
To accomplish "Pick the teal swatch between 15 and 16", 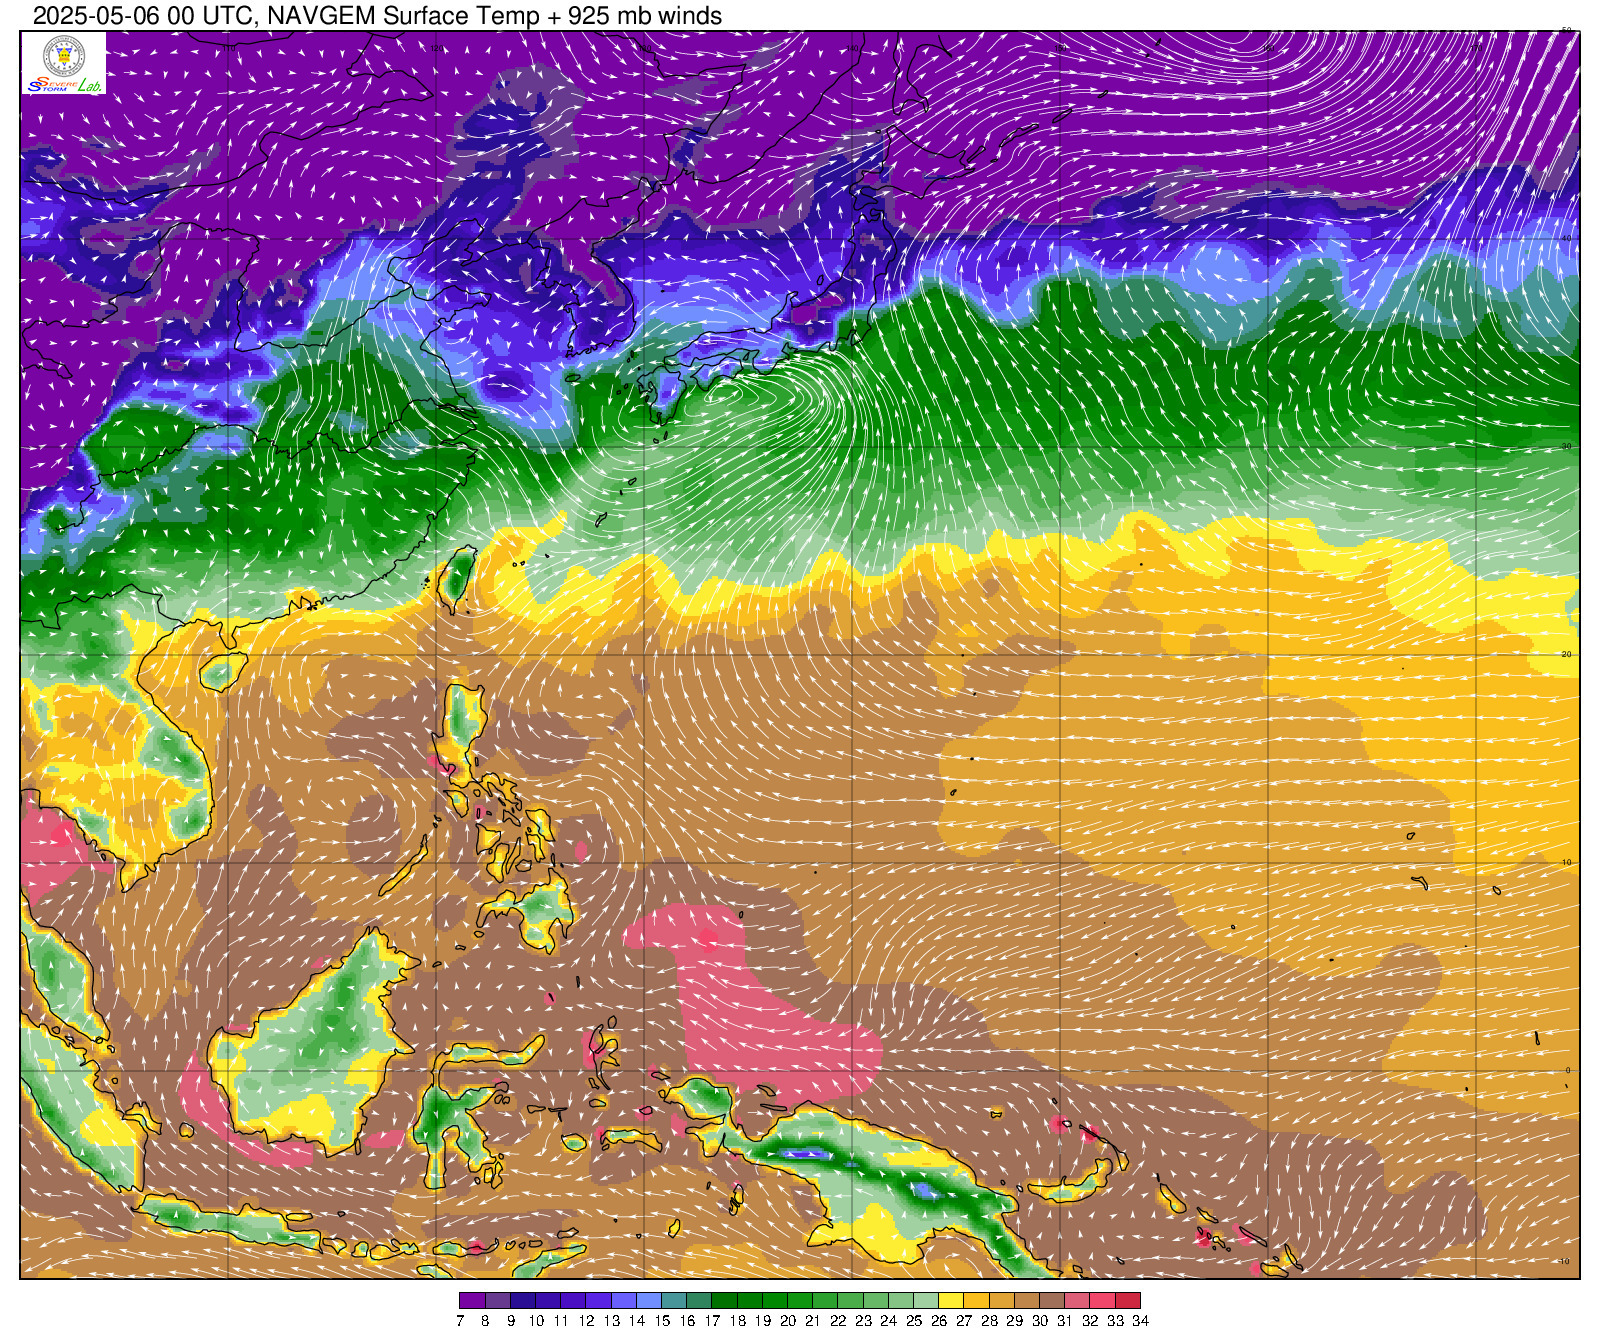I will 674,1301.
